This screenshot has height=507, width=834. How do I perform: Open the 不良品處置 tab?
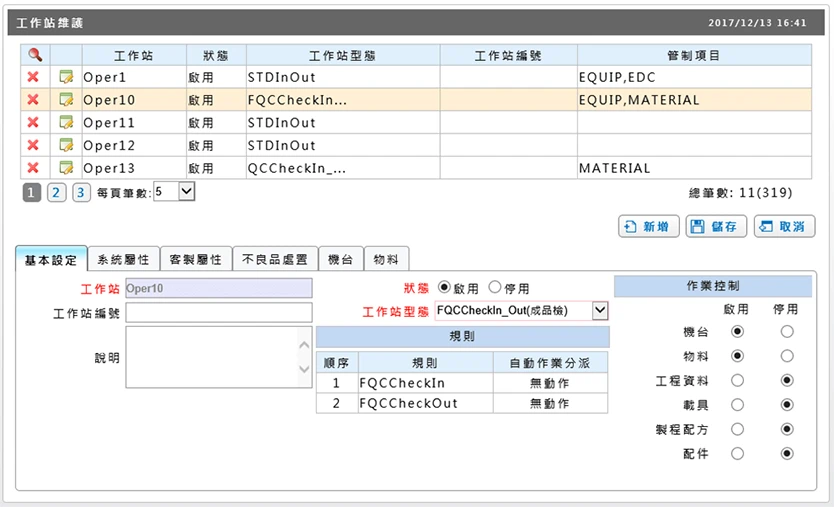click(275, 259)
